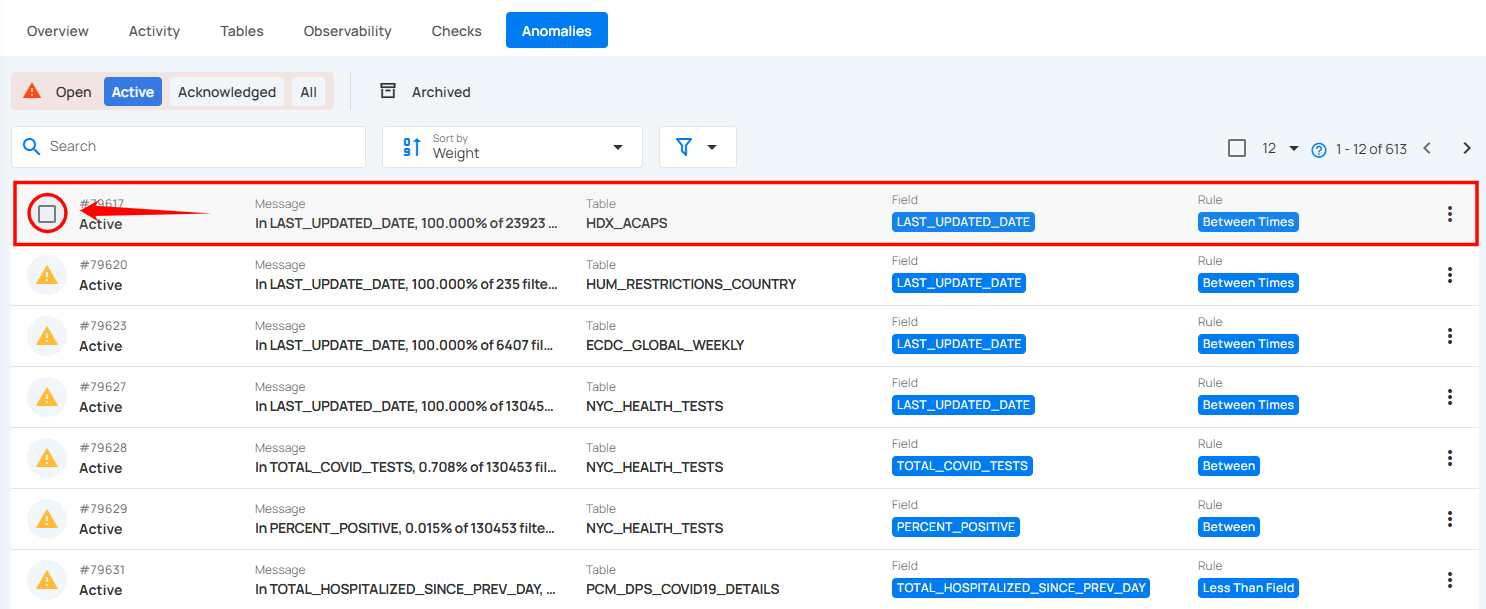
Task: Click the Between rule tag for #79628
Action: (x=1229, y=466)
